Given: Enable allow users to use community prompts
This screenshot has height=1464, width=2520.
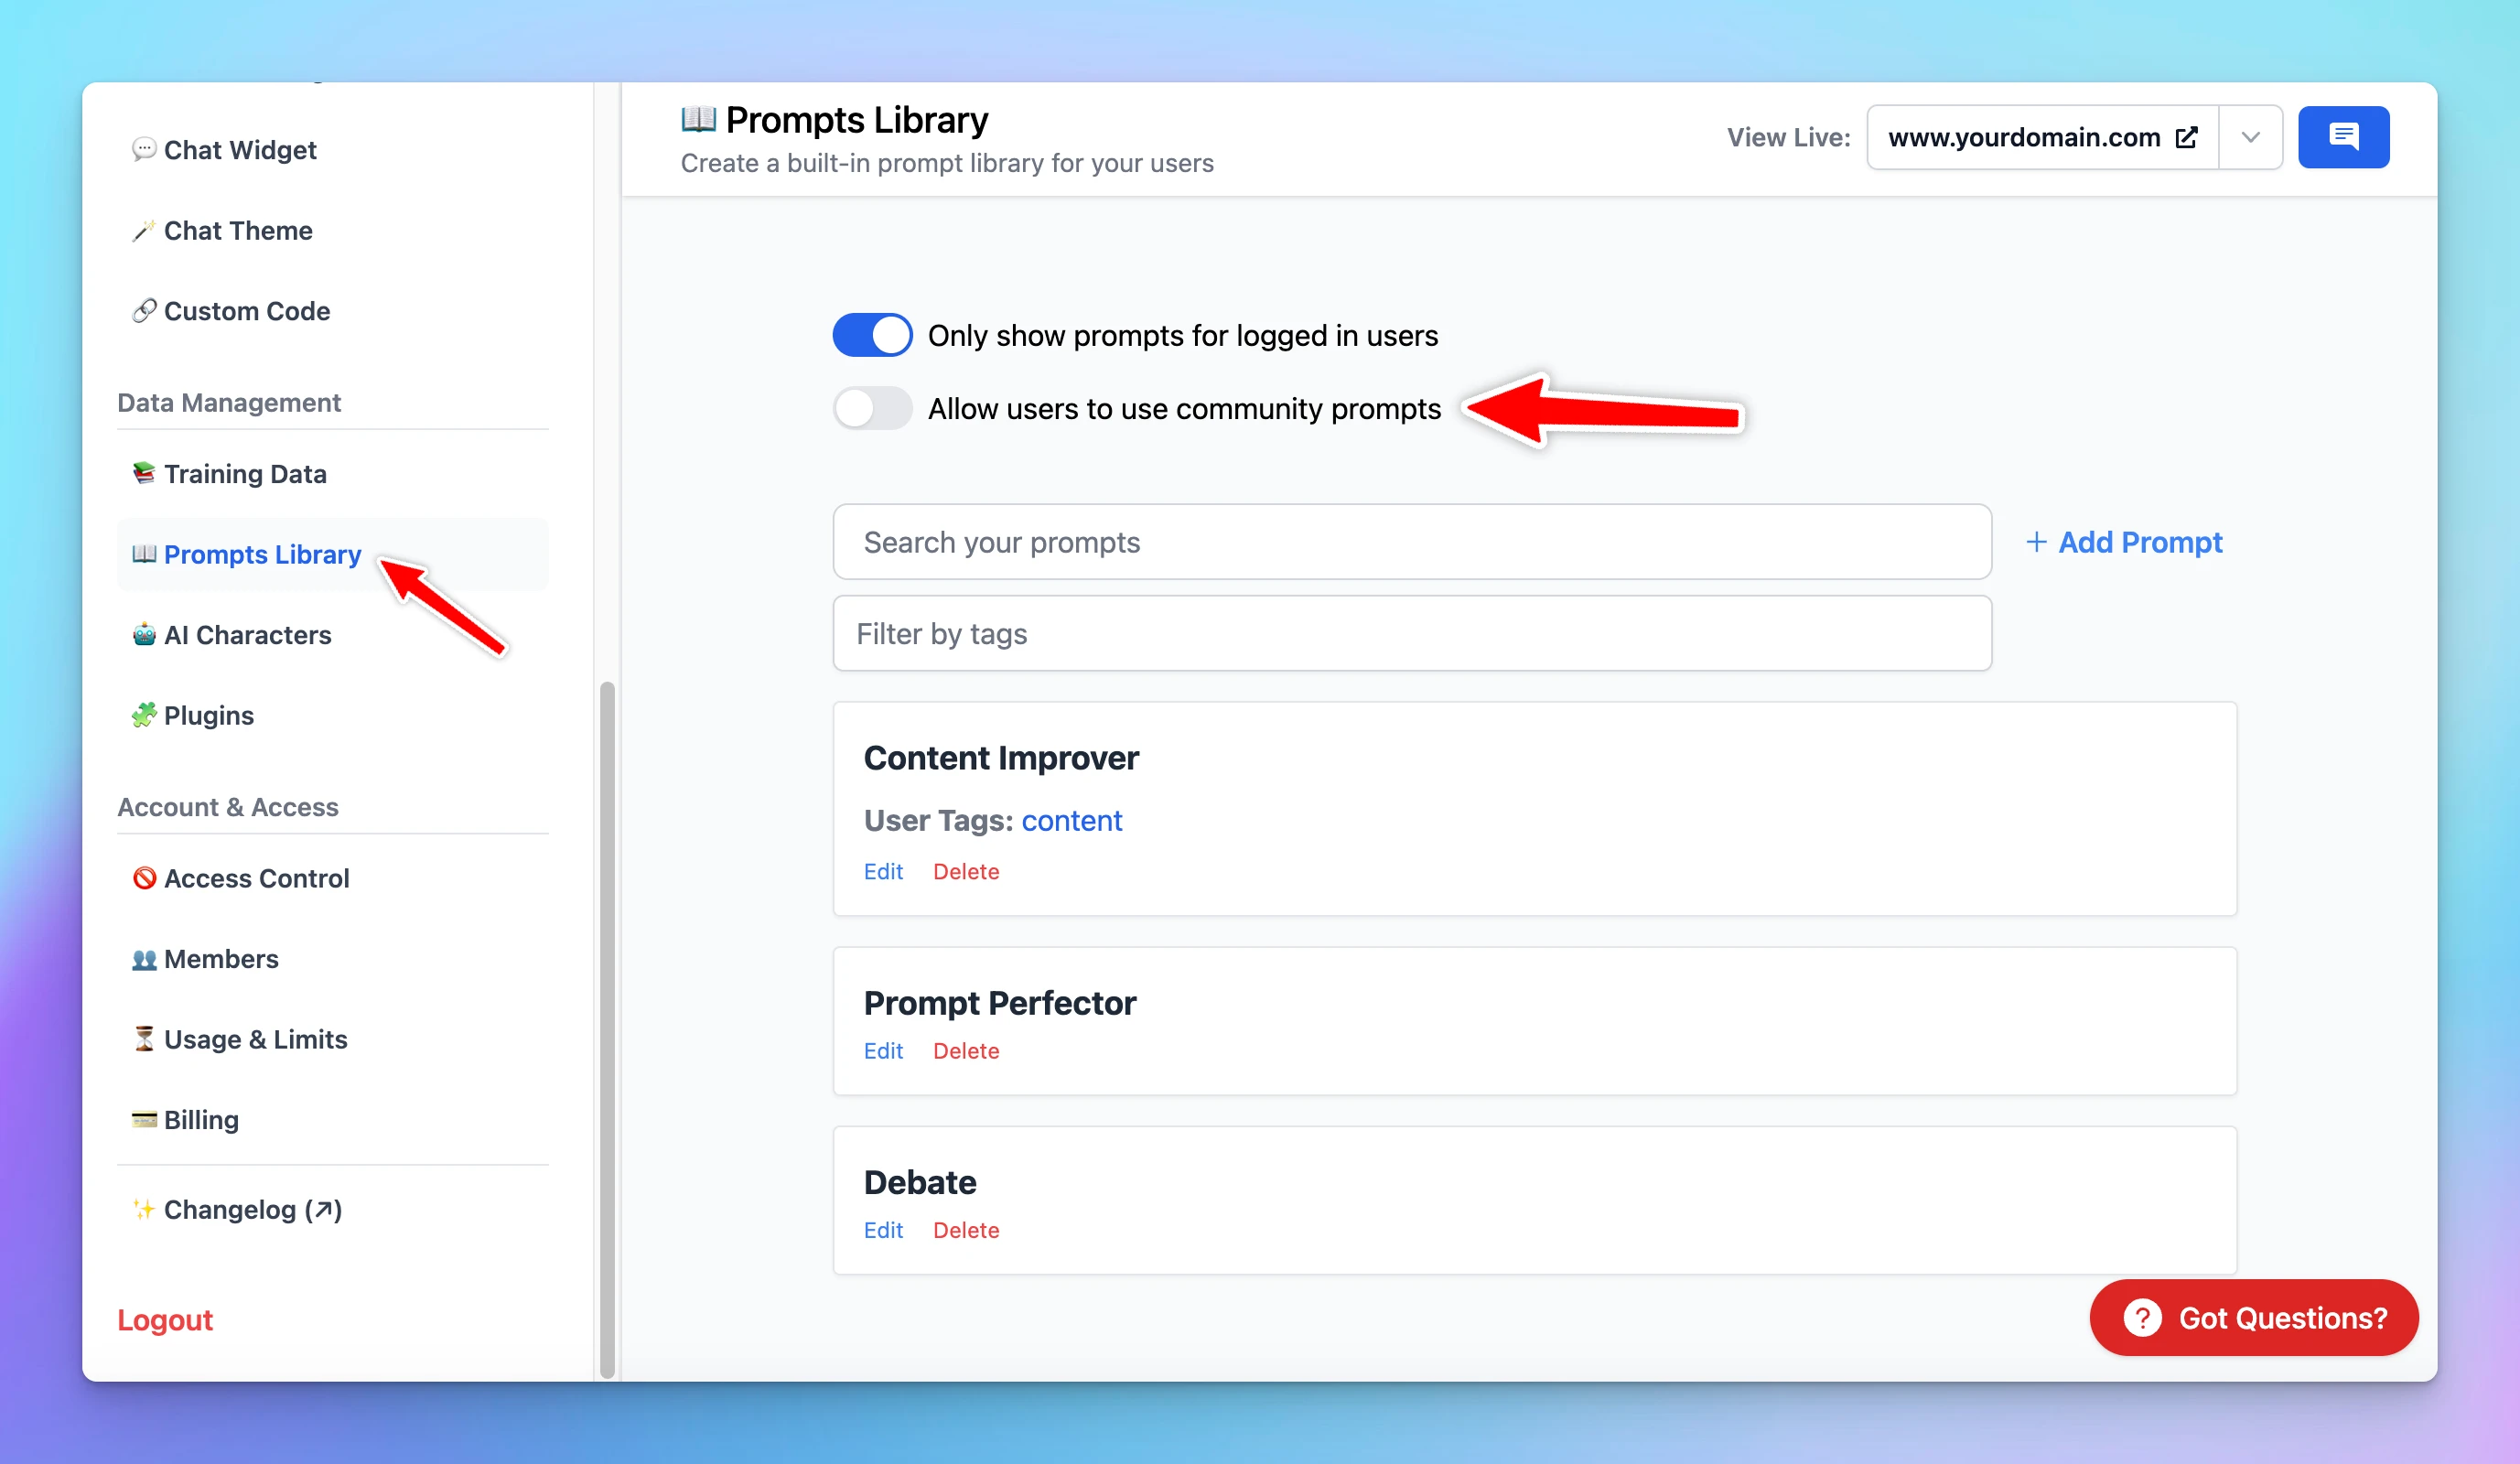Looking at the screenshot, I should point(872,409).
